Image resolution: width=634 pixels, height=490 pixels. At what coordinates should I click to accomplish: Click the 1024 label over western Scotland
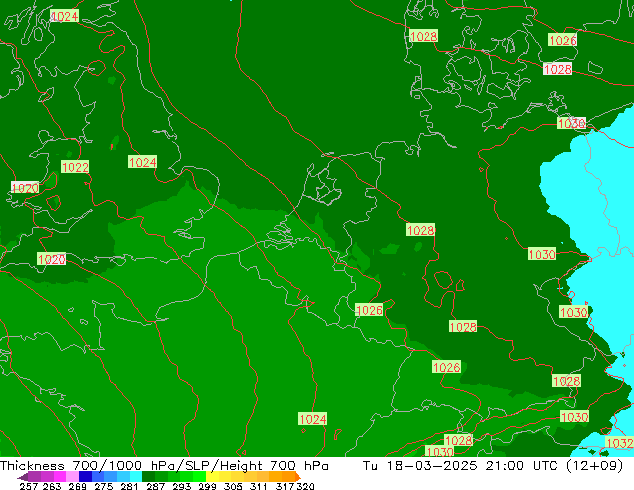(x=64, y=16)
